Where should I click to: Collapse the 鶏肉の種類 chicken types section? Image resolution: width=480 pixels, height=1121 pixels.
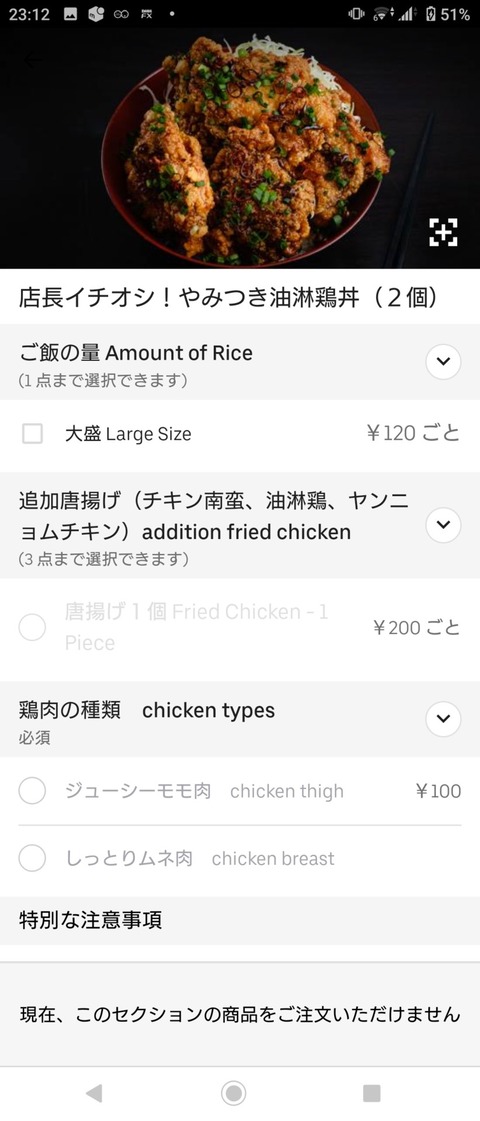(x=444, y=718)
